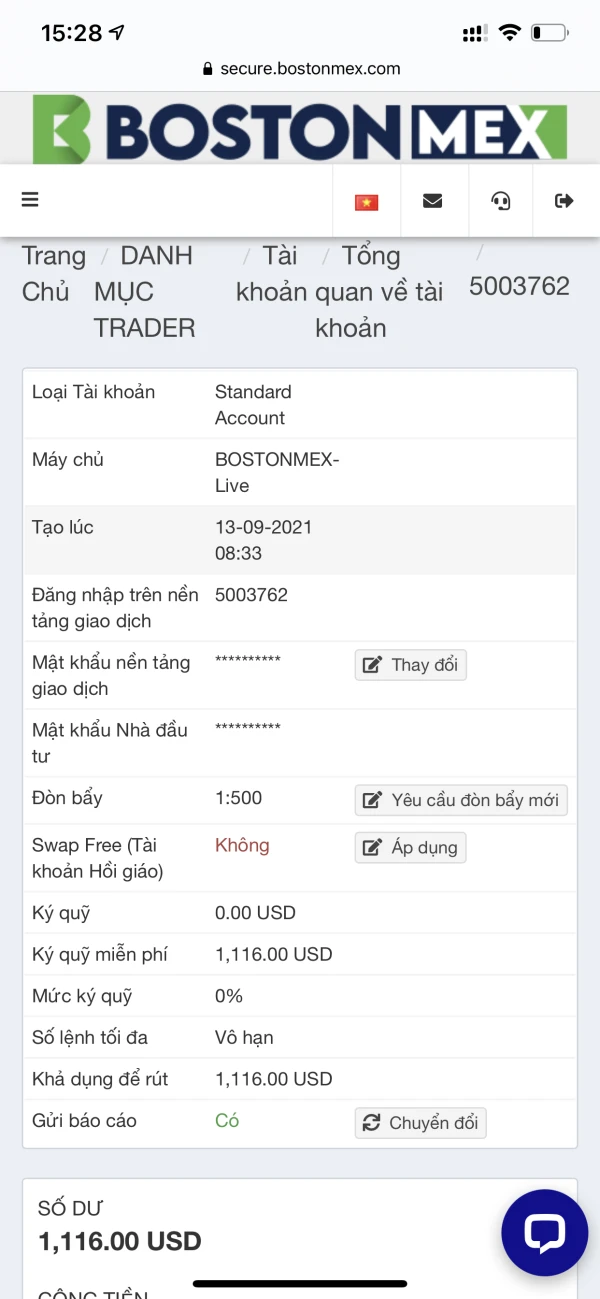This screenshot has width=600, height=1299.
Task: Open the live chat bubble
Action: coord(545,1233)
